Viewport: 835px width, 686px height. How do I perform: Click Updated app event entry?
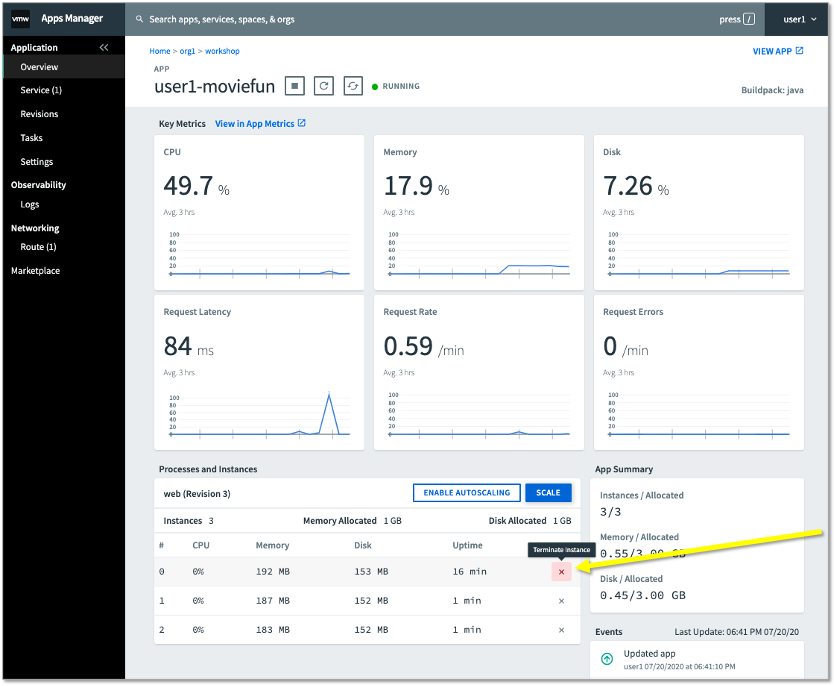click(697, 659)
